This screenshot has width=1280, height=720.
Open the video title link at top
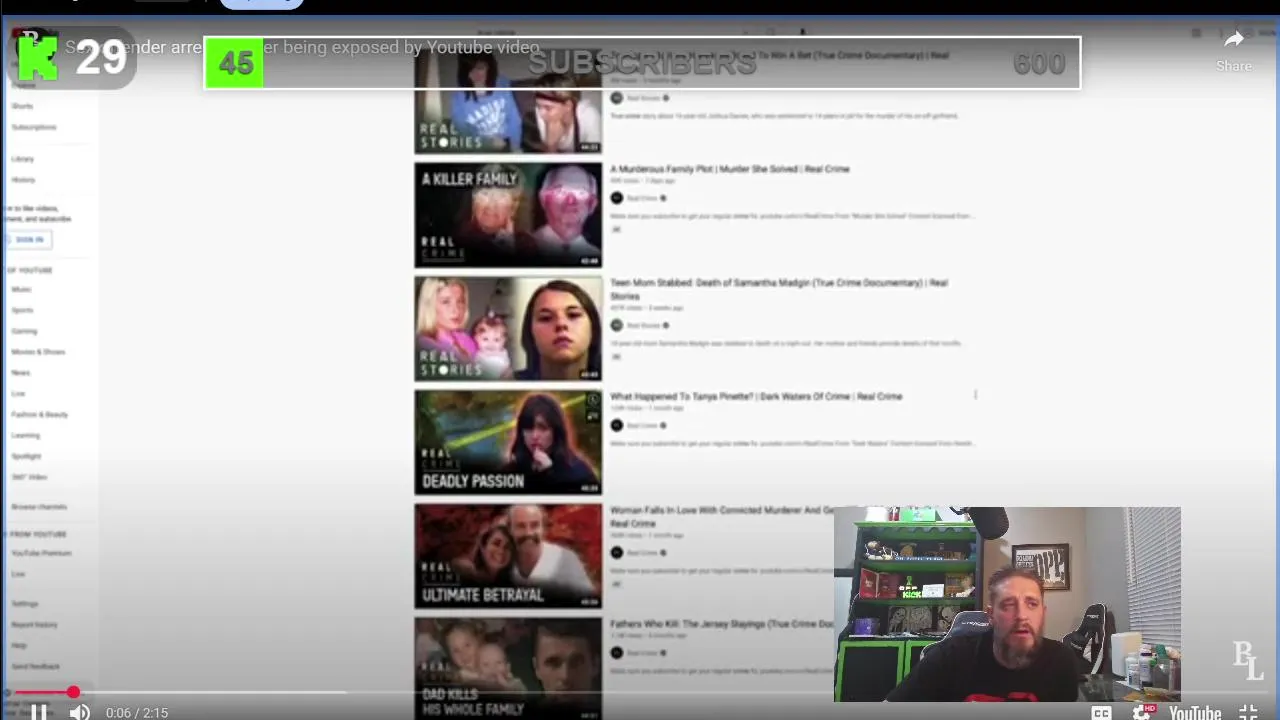coord(302,47)
